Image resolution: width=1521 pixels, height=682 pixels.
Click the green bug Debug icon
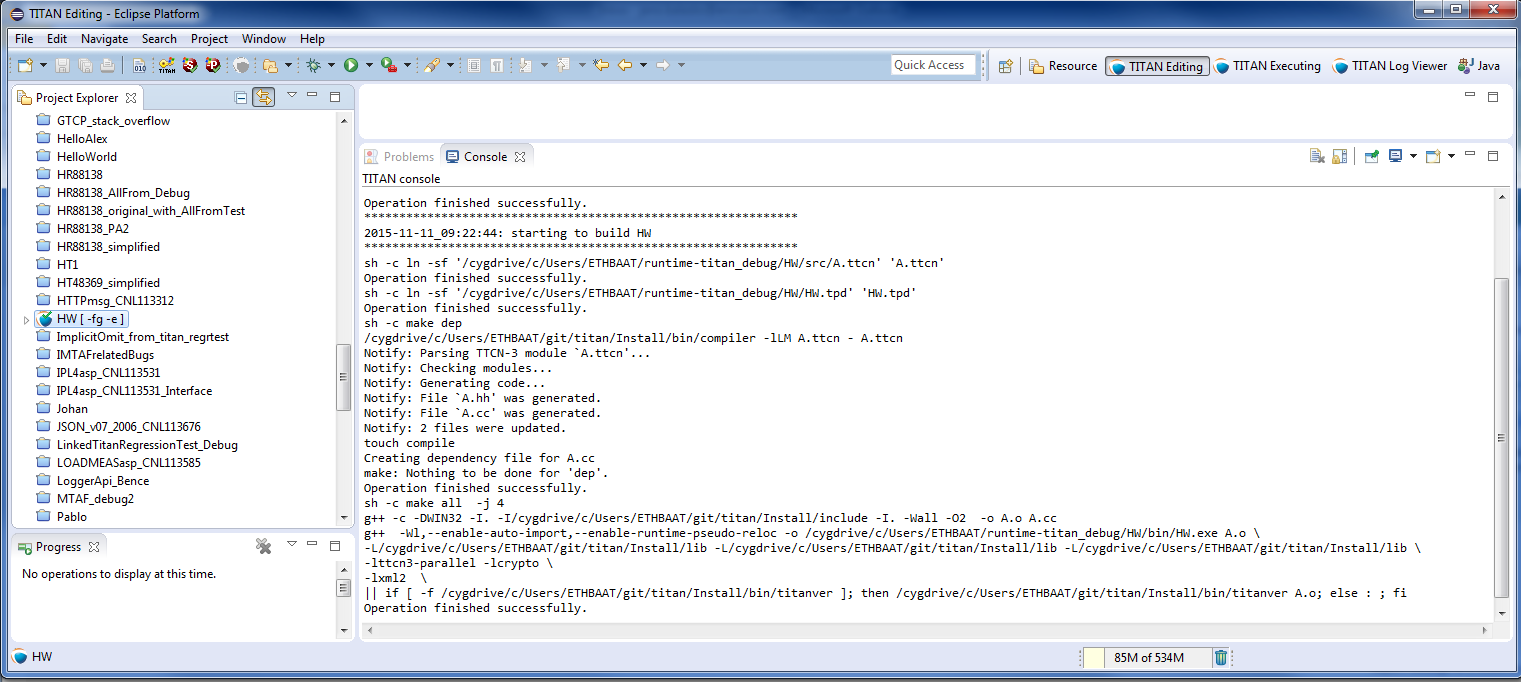[x=314, y=65]
